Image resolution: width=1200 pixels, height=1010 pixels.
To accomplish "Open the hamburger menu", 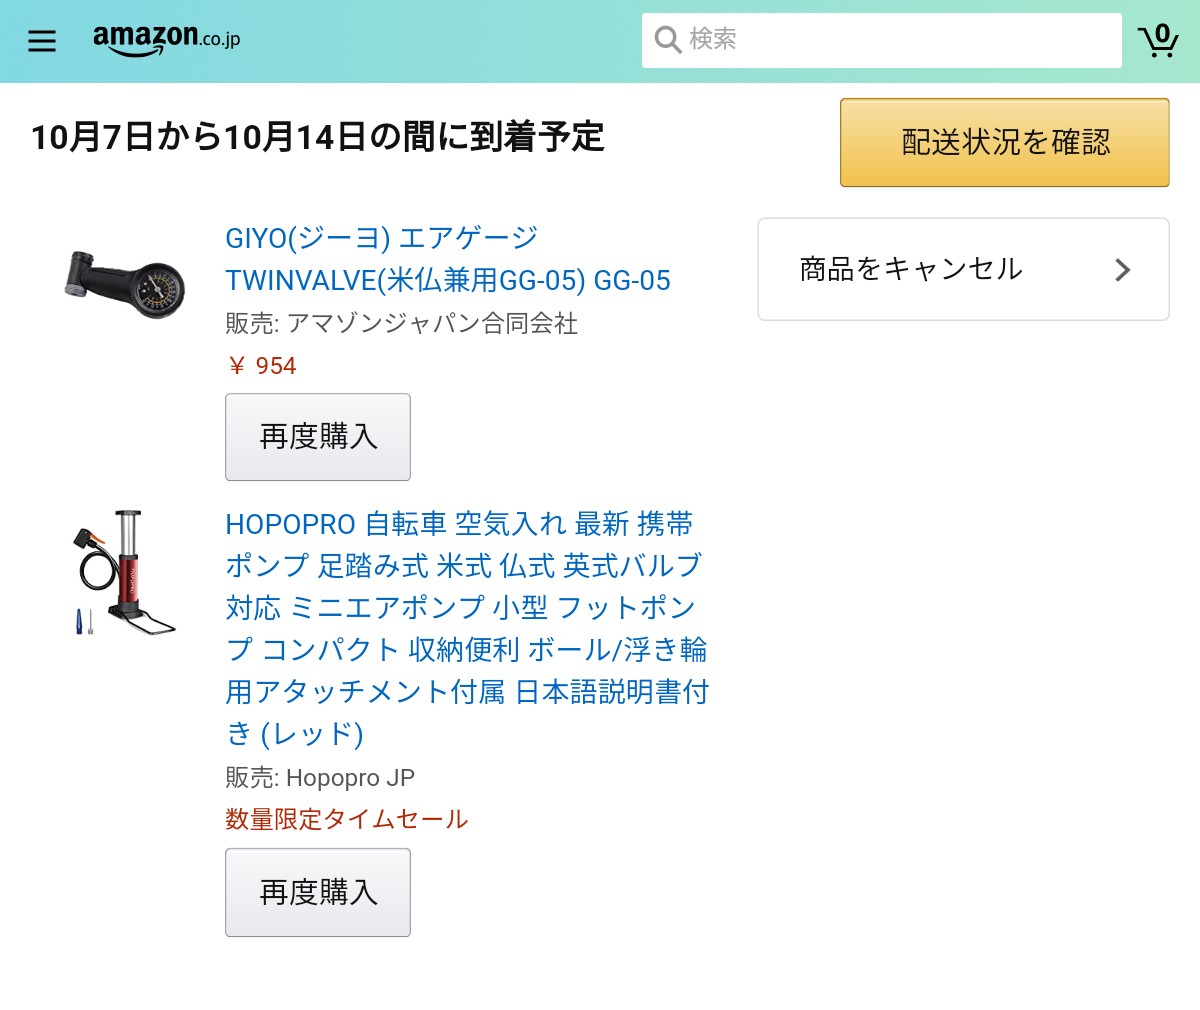I will pyautogui.click(x=42, y=41).
